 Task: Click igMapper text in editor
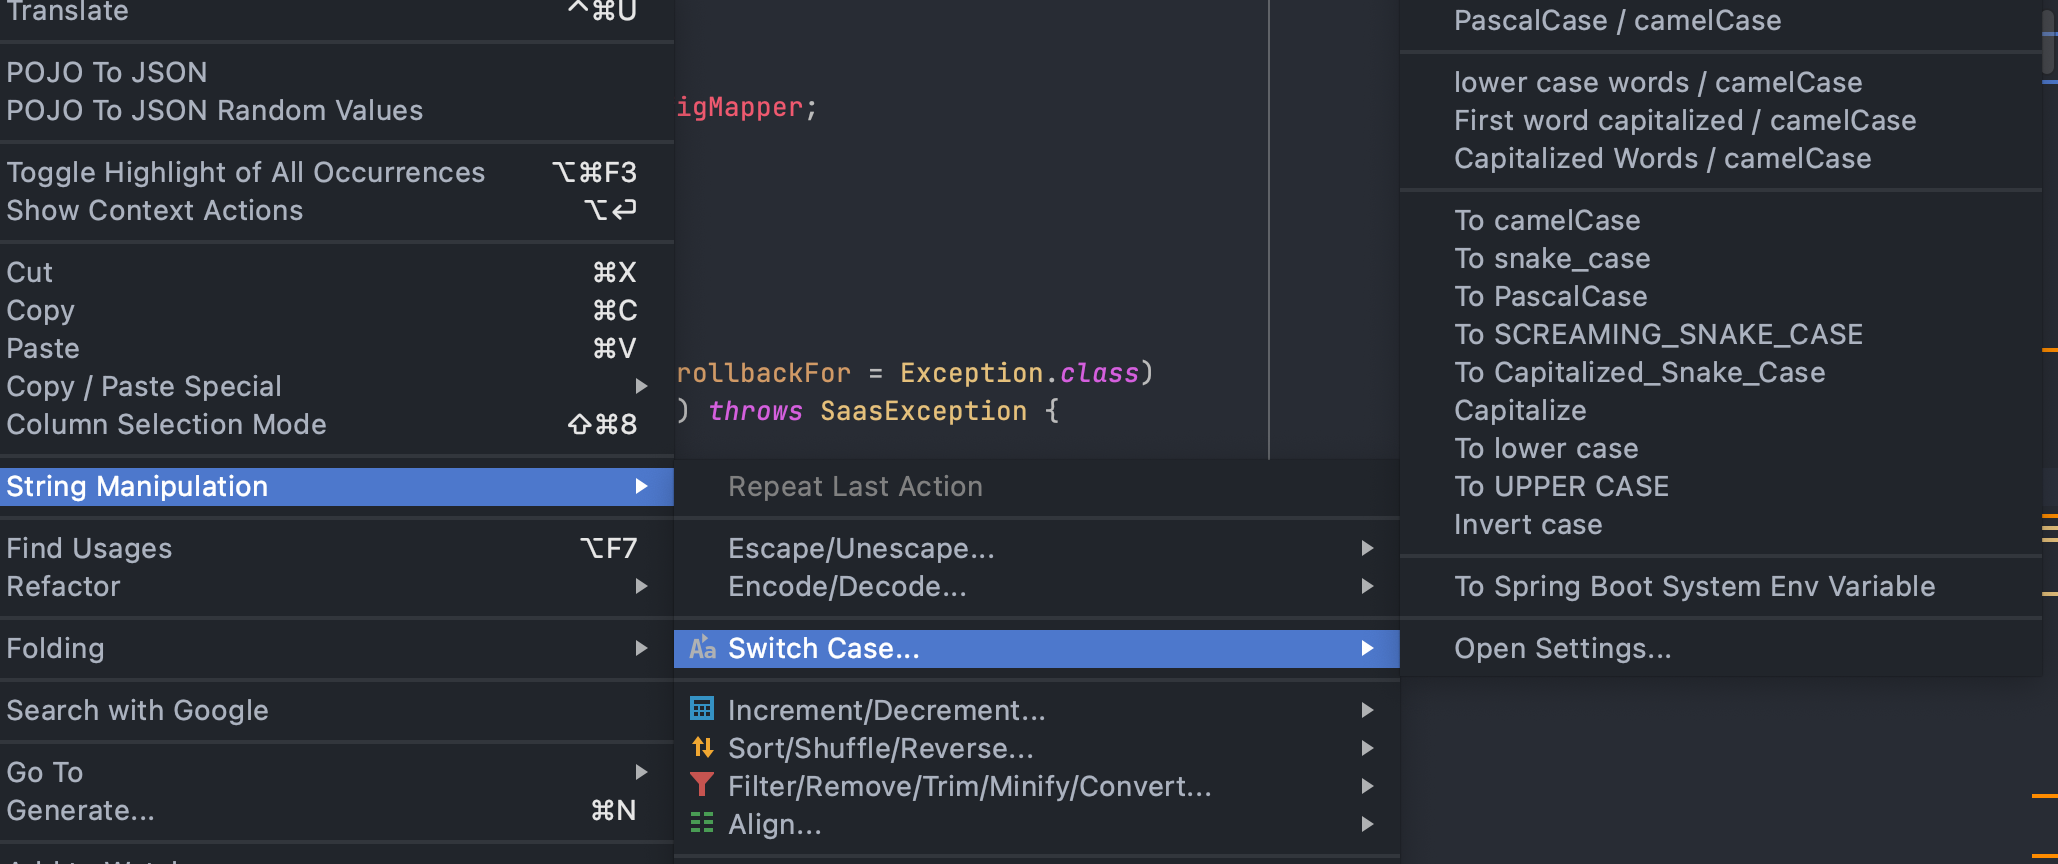(740, 108)
